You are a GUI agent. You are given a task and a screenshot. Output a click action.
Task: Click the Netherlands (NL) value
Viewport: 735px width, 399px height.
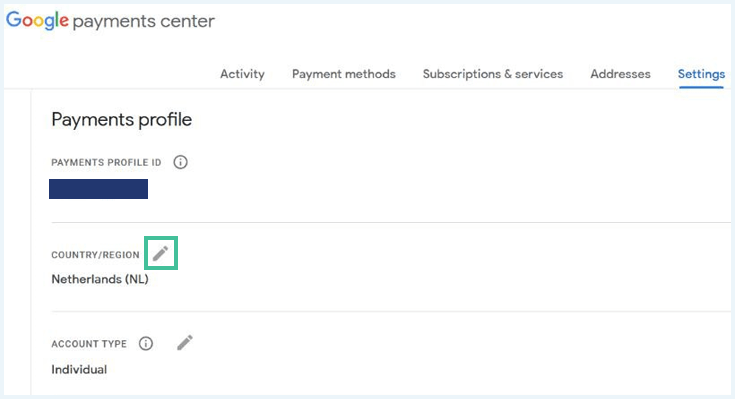tap(100, 279)
